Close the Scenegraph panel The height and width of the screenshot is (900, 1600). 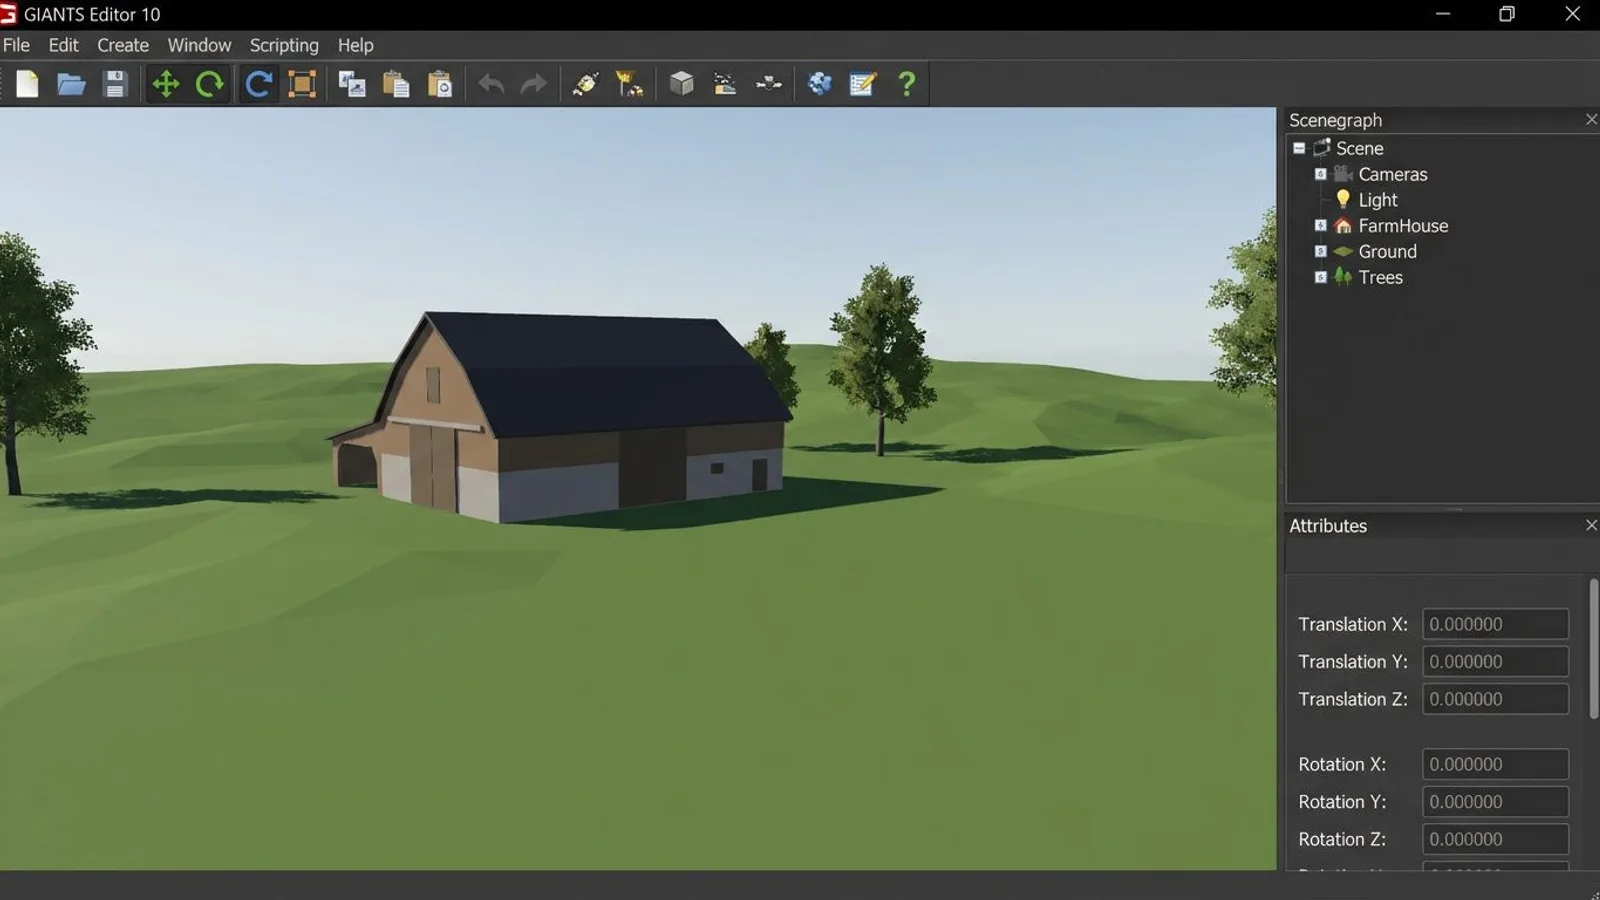coord(1590,120)
